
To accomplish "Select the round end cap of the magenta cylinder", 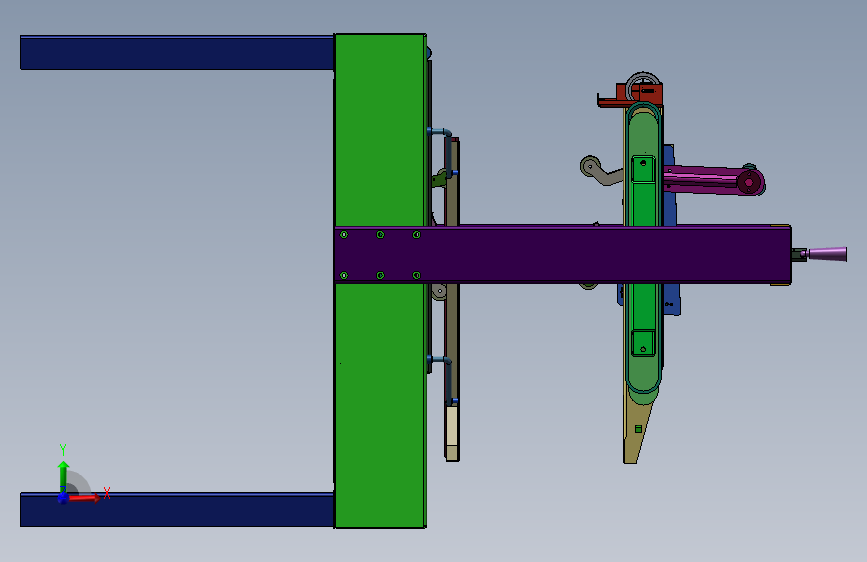I will tap(750, 182).
